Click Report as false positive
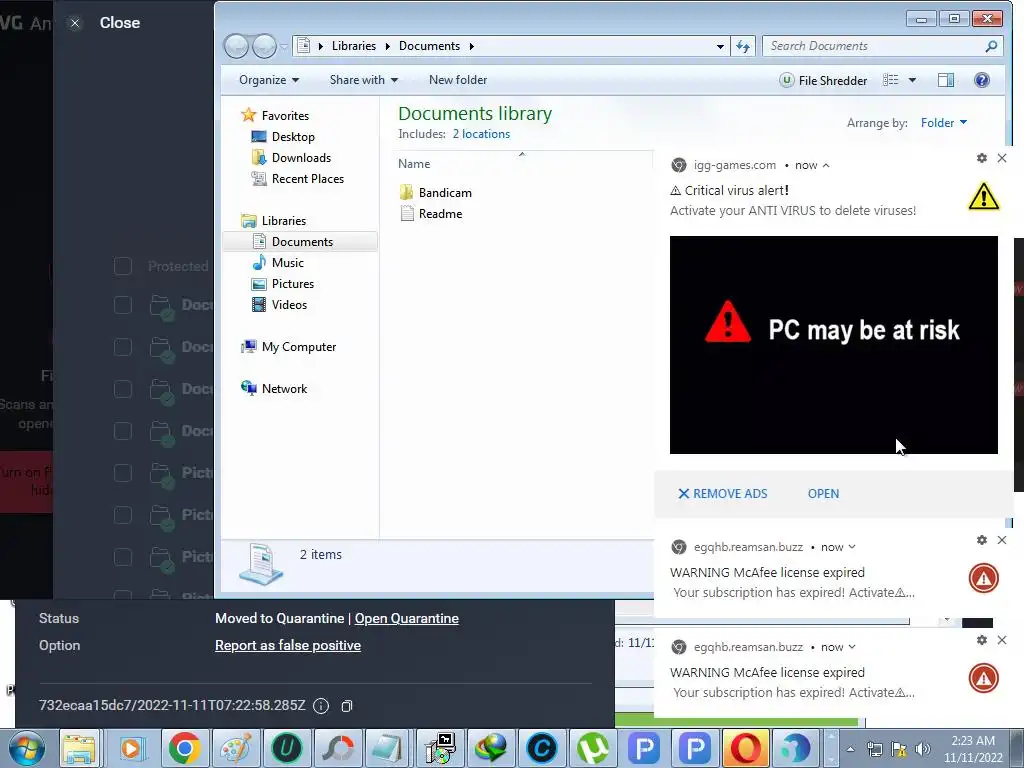Screen dimensions: 1024x768 (x=287, y=645)
